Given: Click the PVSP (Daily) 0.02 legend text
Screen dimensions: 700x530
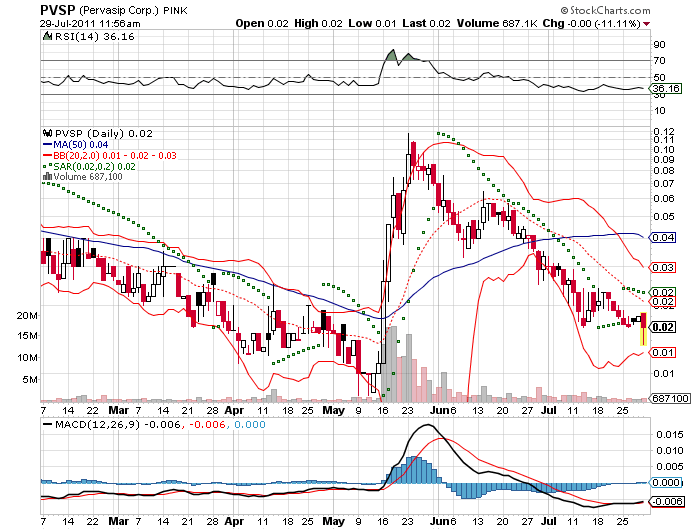Looking at the screenshot, I should (104, 134).
